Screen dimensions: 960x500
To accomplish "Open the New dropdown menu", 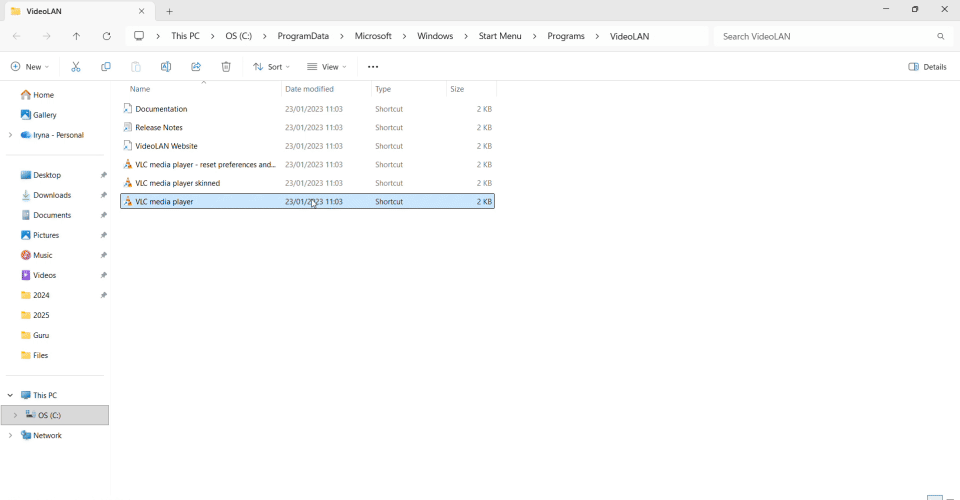I will point(29,67).
